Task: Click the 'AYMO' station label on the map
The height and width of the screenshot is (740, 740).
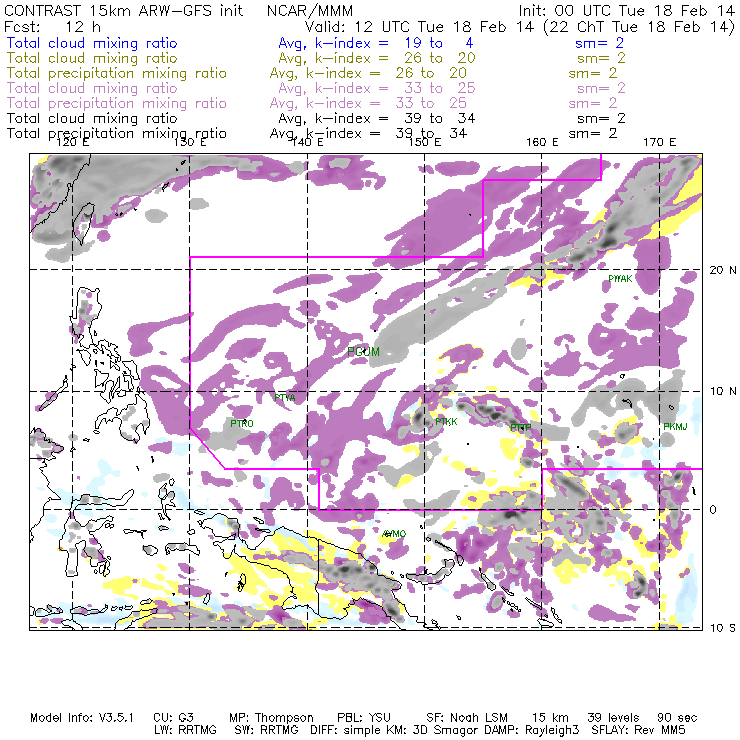Action: point(394,534)
